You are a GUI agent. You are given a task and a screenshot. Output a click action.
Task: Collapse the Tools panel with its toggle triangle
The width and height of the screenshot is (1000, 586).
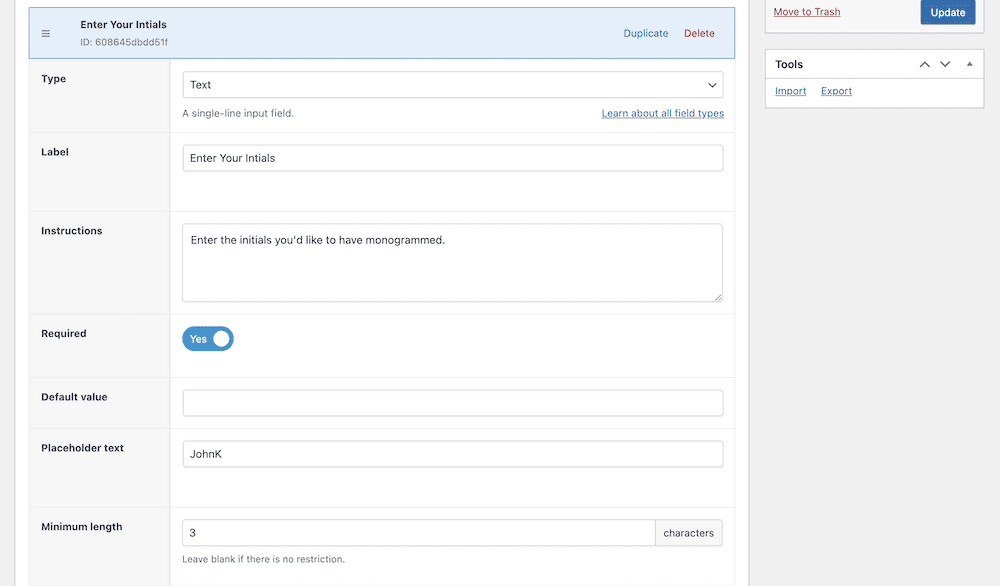(x=968, y=64)
